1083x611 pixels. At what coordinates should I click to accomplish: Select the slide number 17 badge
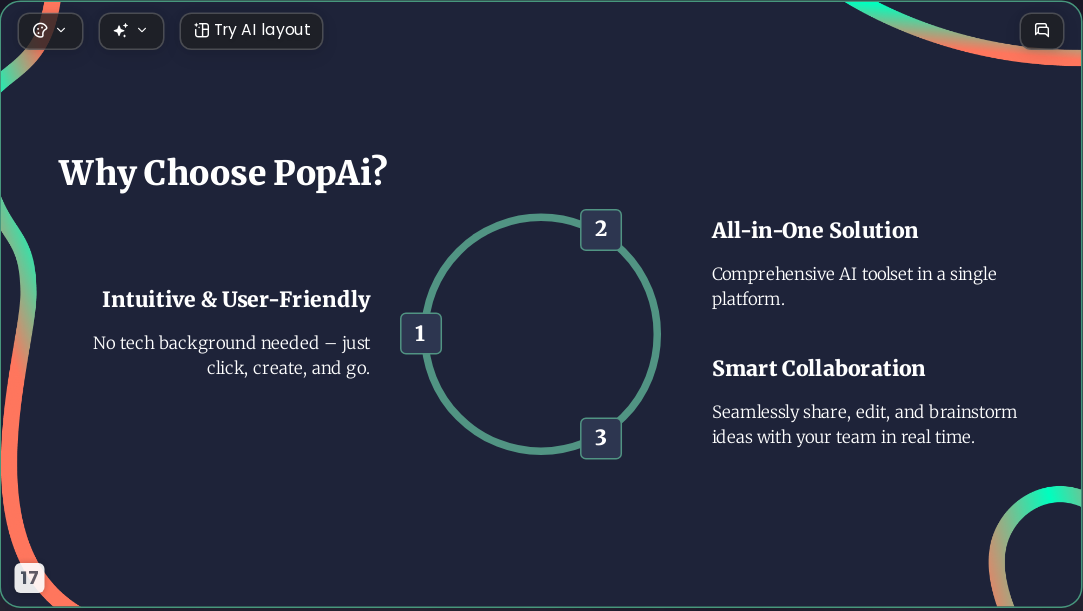(x=29, y=577)
